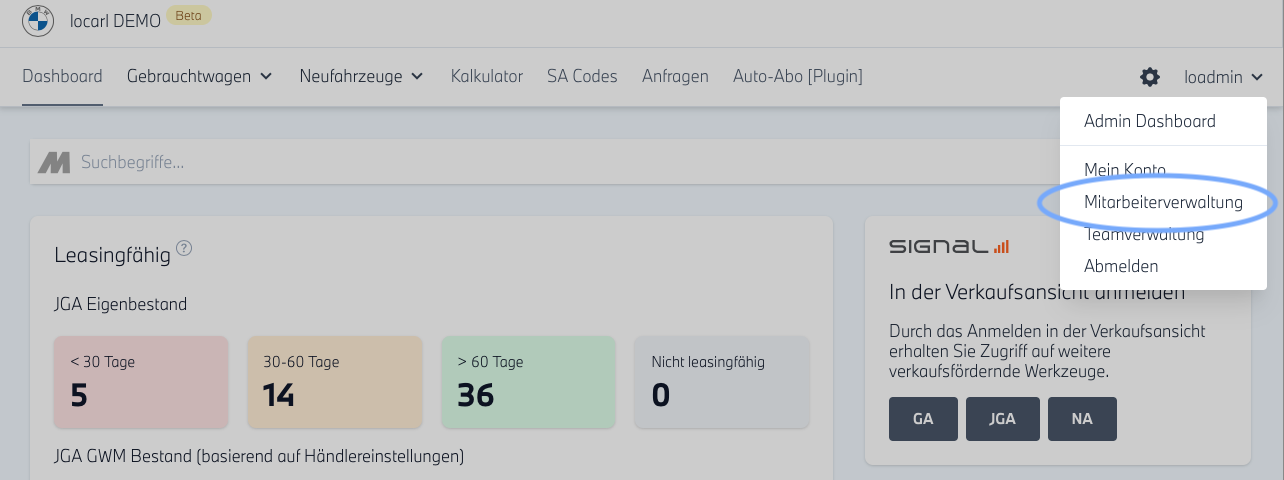The image size is (1284, 480).
Task: Open settings with the gear icon
Action: coord(1150,77)
